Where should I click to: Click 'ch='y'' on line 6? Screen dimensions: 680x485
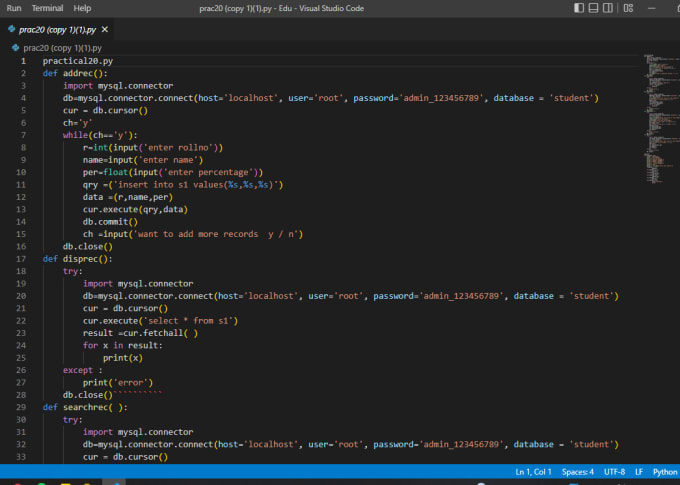(78, 123)
